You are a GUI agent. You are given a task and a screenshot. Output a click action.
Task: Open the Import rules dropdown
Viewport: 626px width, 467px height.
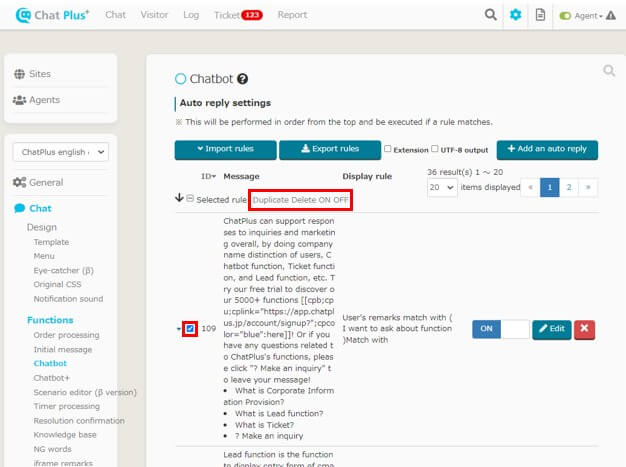point(226,149)
